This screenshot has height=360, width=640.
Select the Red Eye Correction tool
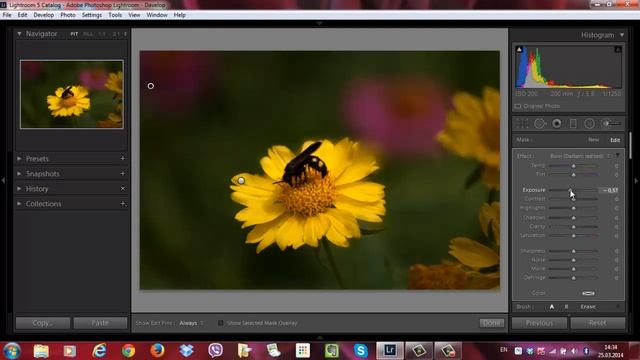click(557, 124)
